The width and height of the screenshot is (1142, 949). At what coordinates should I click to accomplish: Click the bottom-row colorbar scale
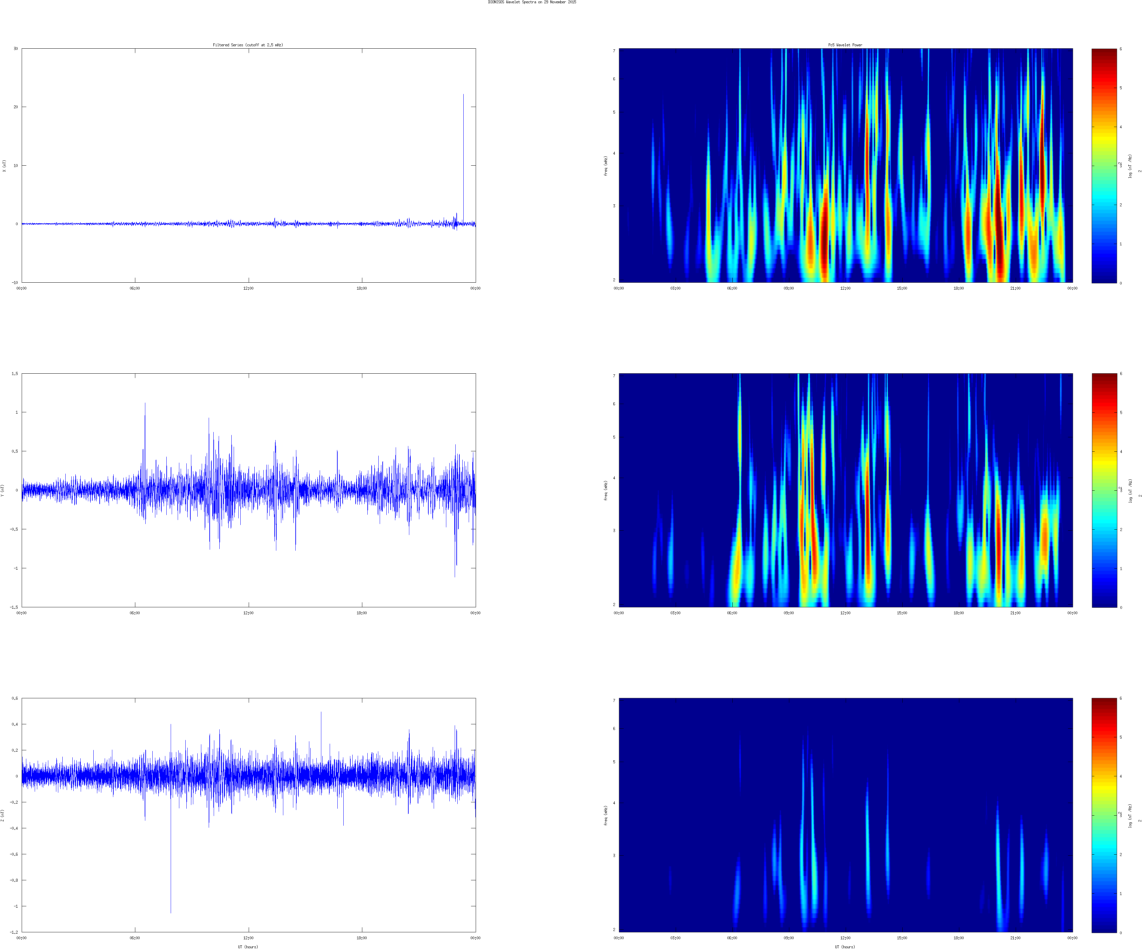tap(1104, 815)
